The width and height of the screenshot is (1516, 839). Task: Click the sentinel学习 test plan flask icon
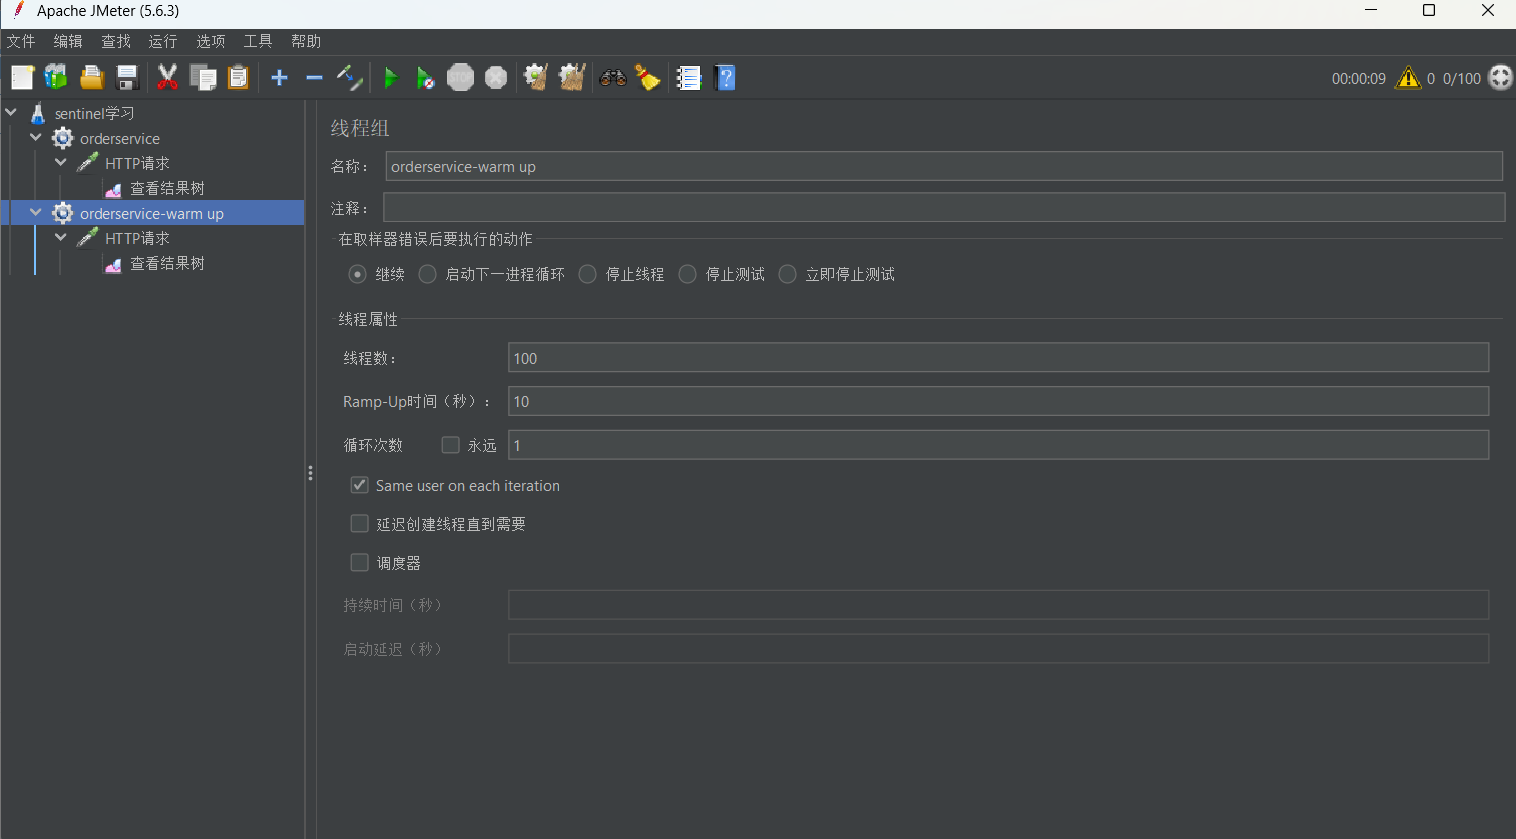tap(38, 113)
